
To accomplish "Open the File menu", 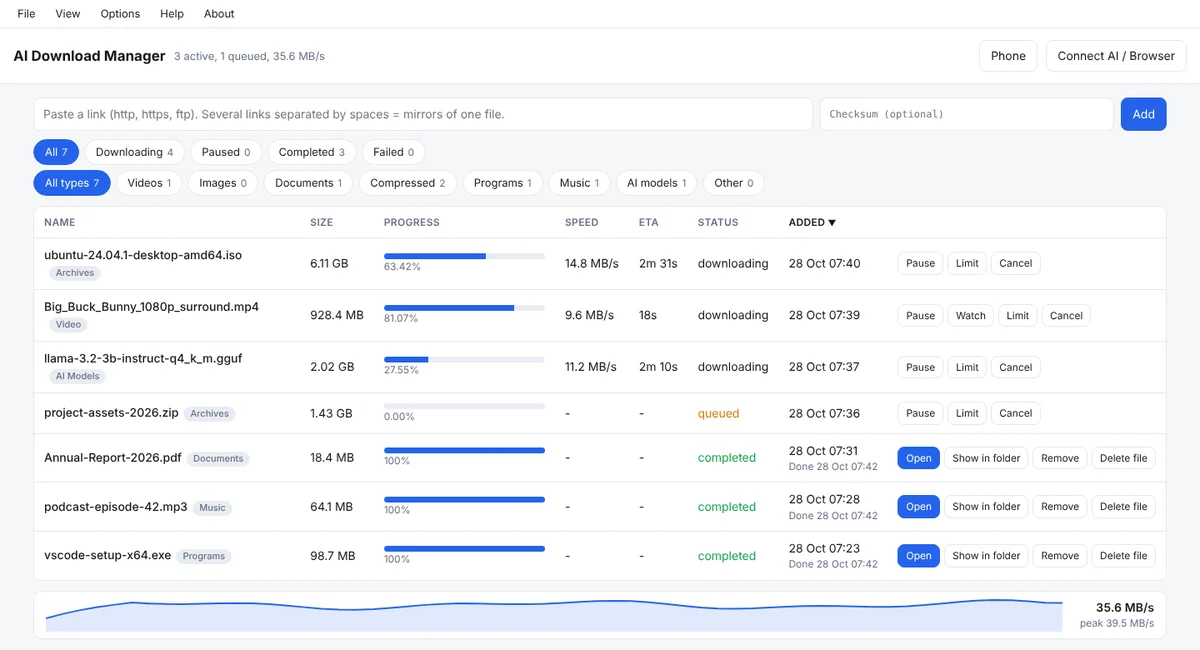I will click(26, 14).
